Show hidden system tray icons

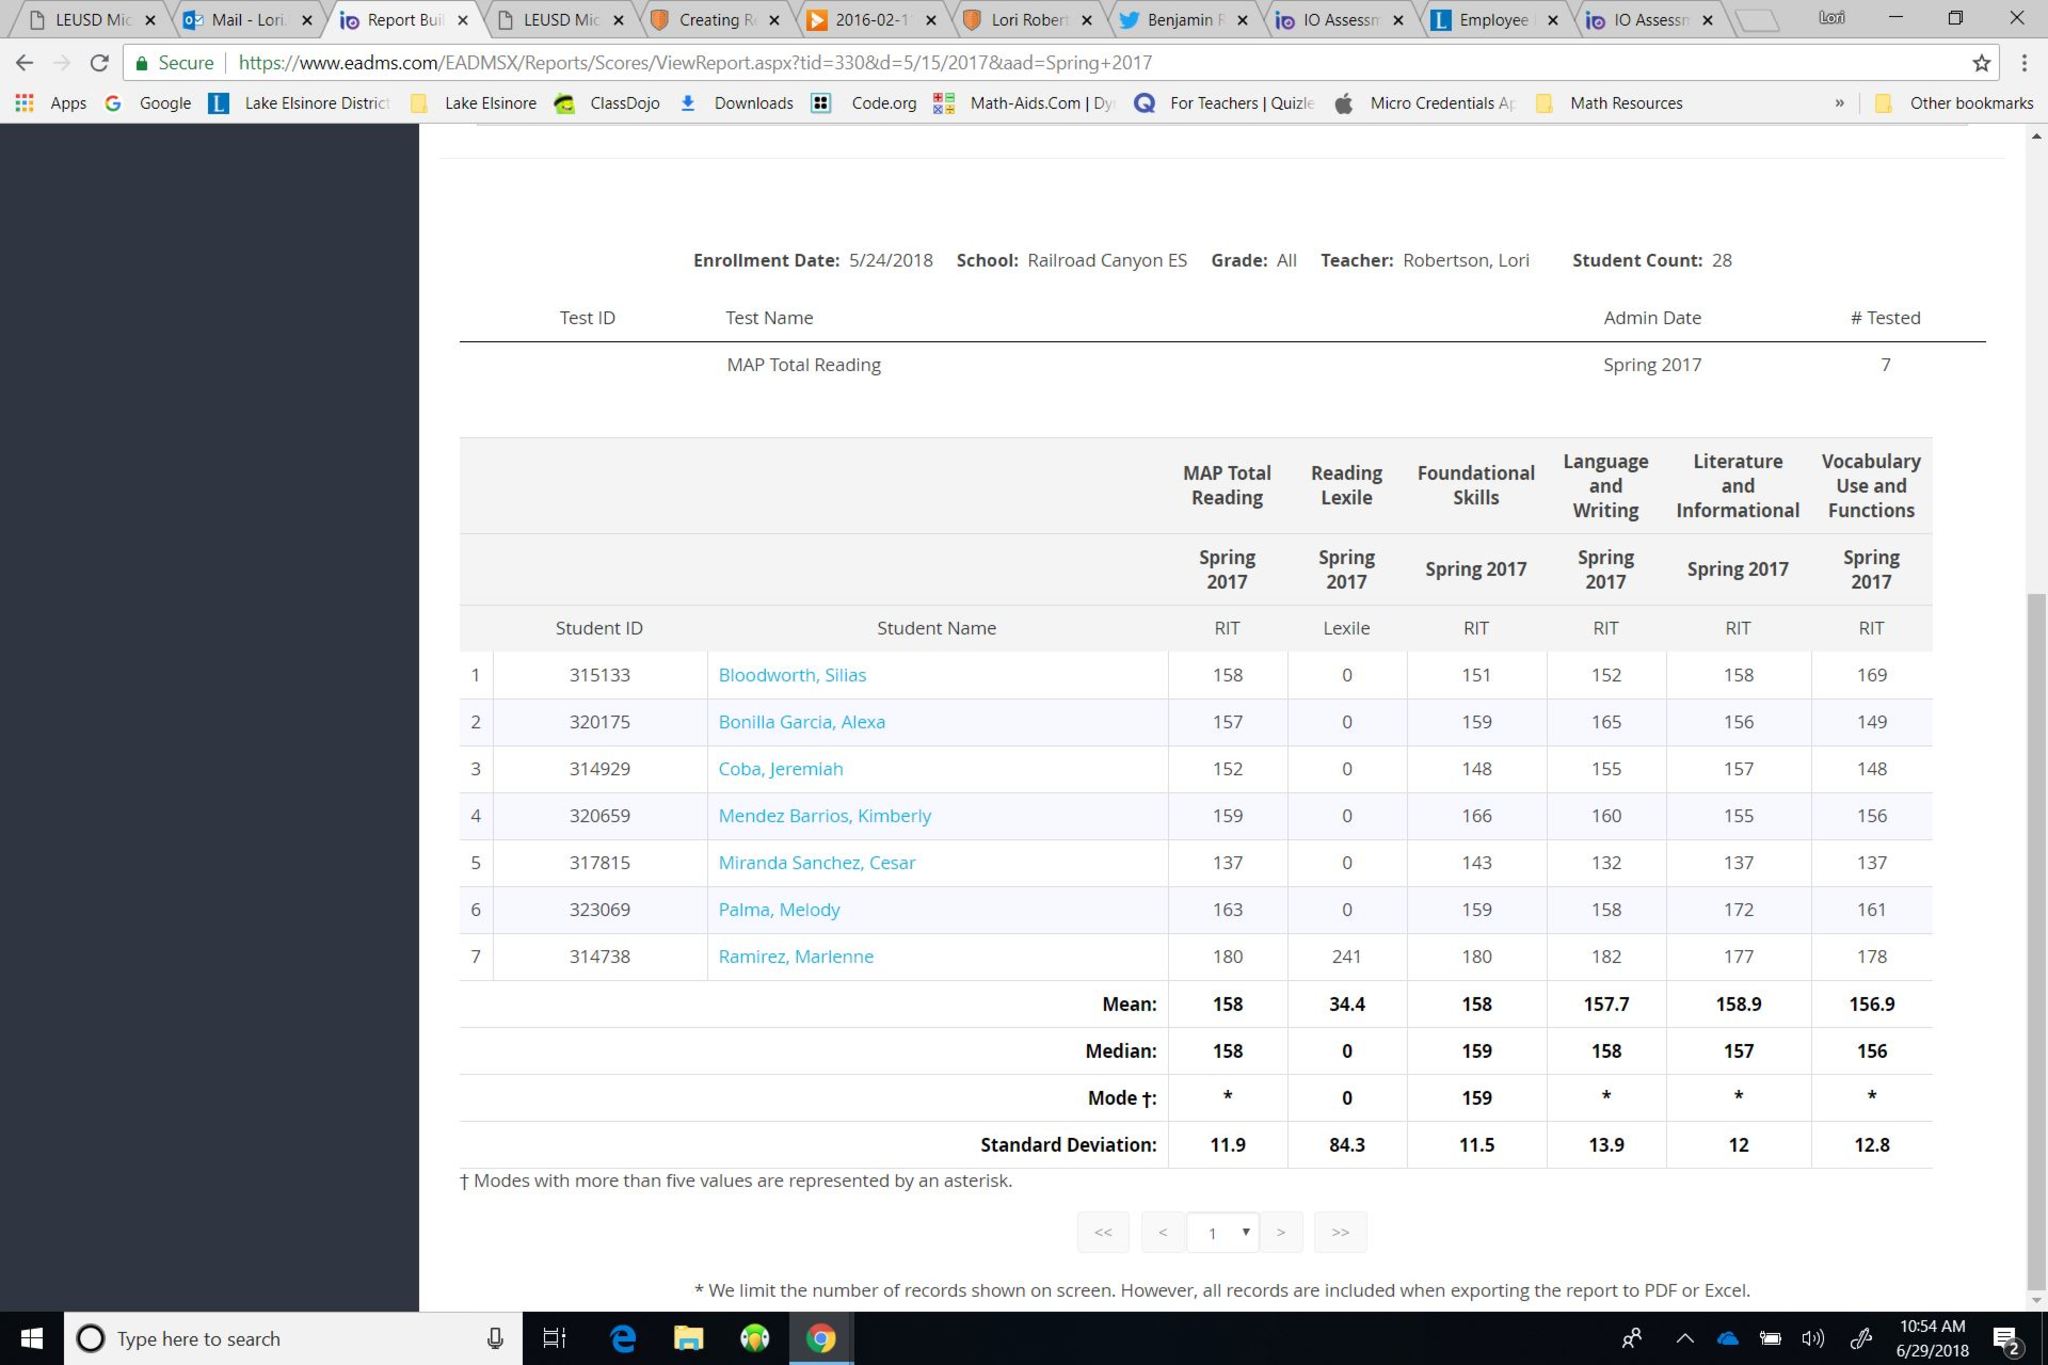(1685, 1338)
